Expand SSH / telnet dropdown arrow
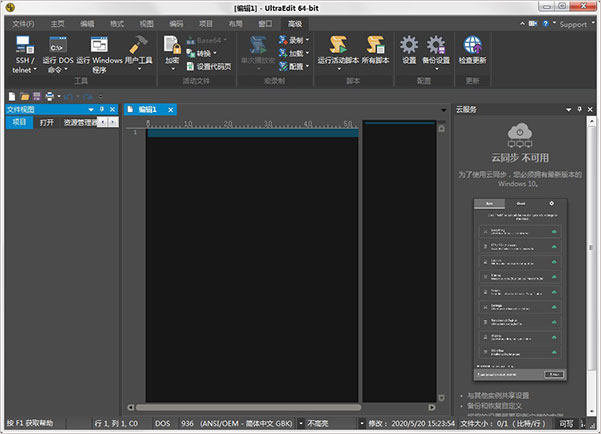601x434 pixels. [35, 70]
